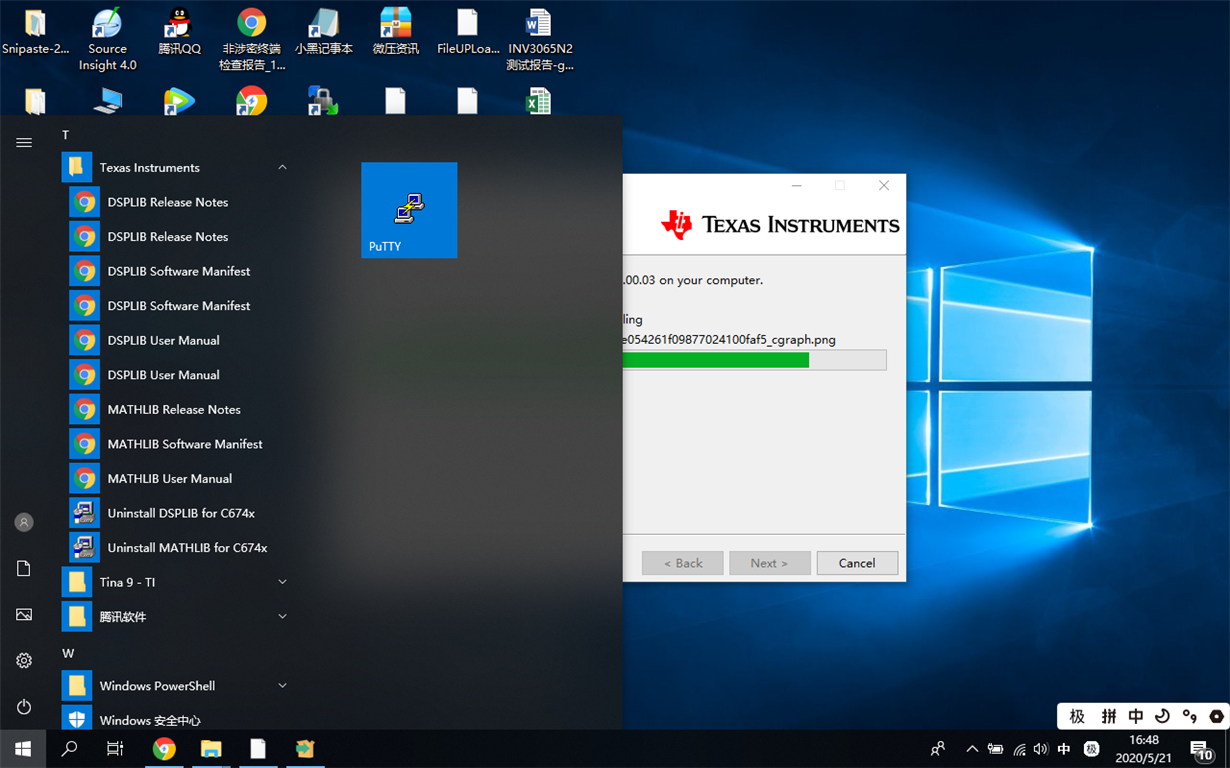This screenshot has height=768, width=1230.
Task: Open the 微压资讯 desktop icon
Action: click(x=396, y=32)
